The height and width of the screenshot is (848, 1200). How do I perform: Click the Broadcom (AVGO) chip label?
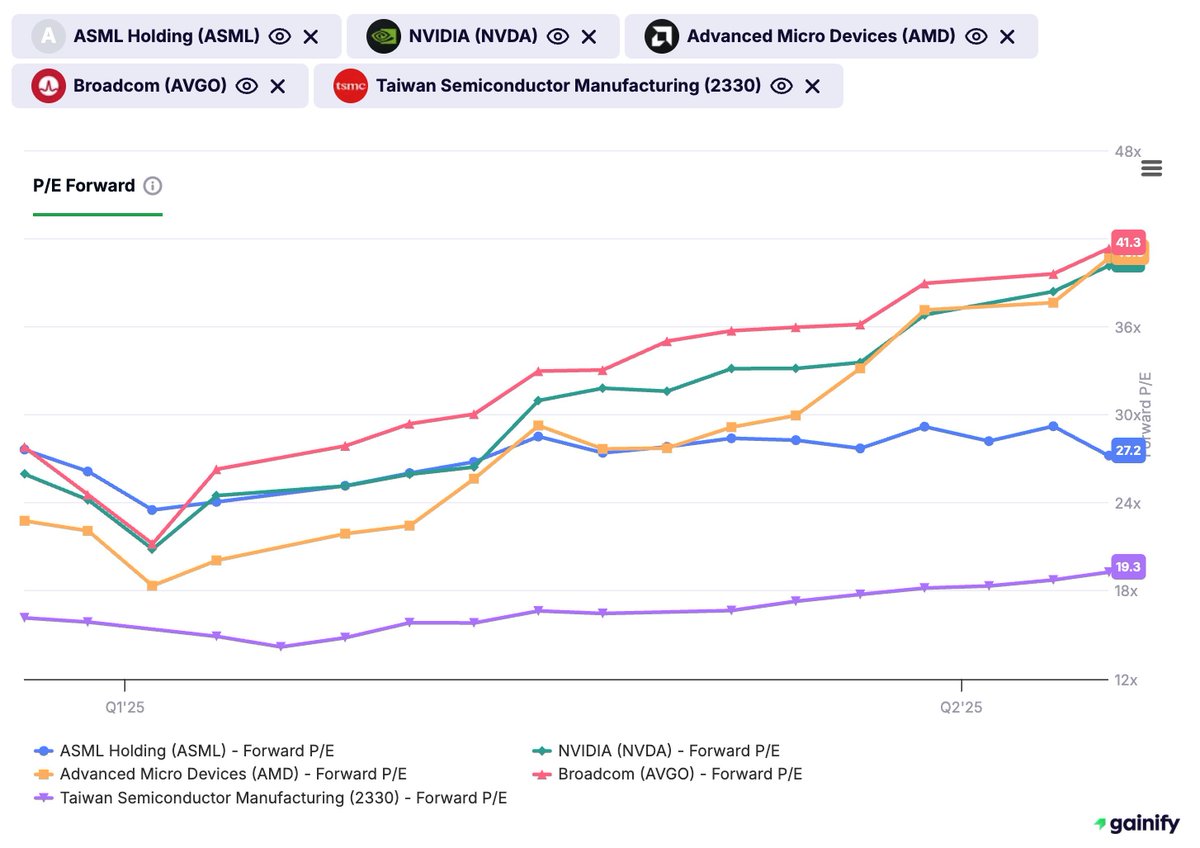coord(150,86)
